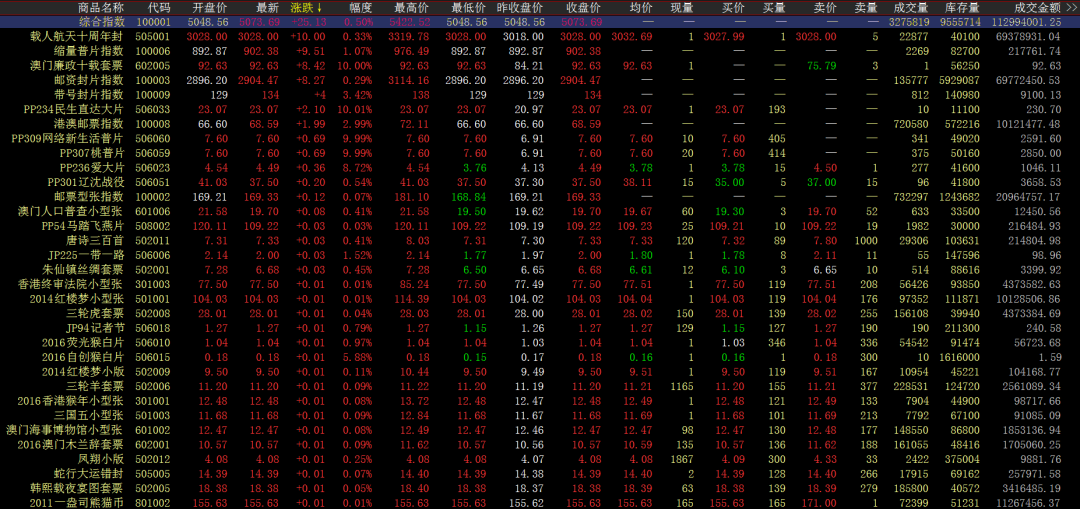Select the 澳门海事博物馆小型张 row
The image size is (1080, 509).
click(x=540, y=429)
